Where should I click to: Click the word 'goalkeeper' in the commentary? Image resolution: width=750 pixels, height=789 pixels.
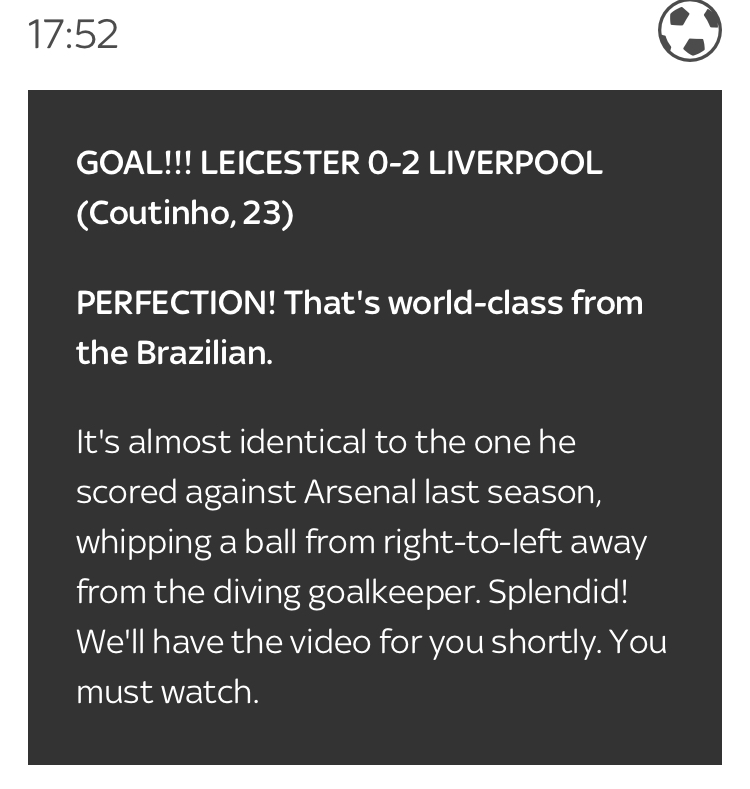pyautogui.click(x=392, y=593)
